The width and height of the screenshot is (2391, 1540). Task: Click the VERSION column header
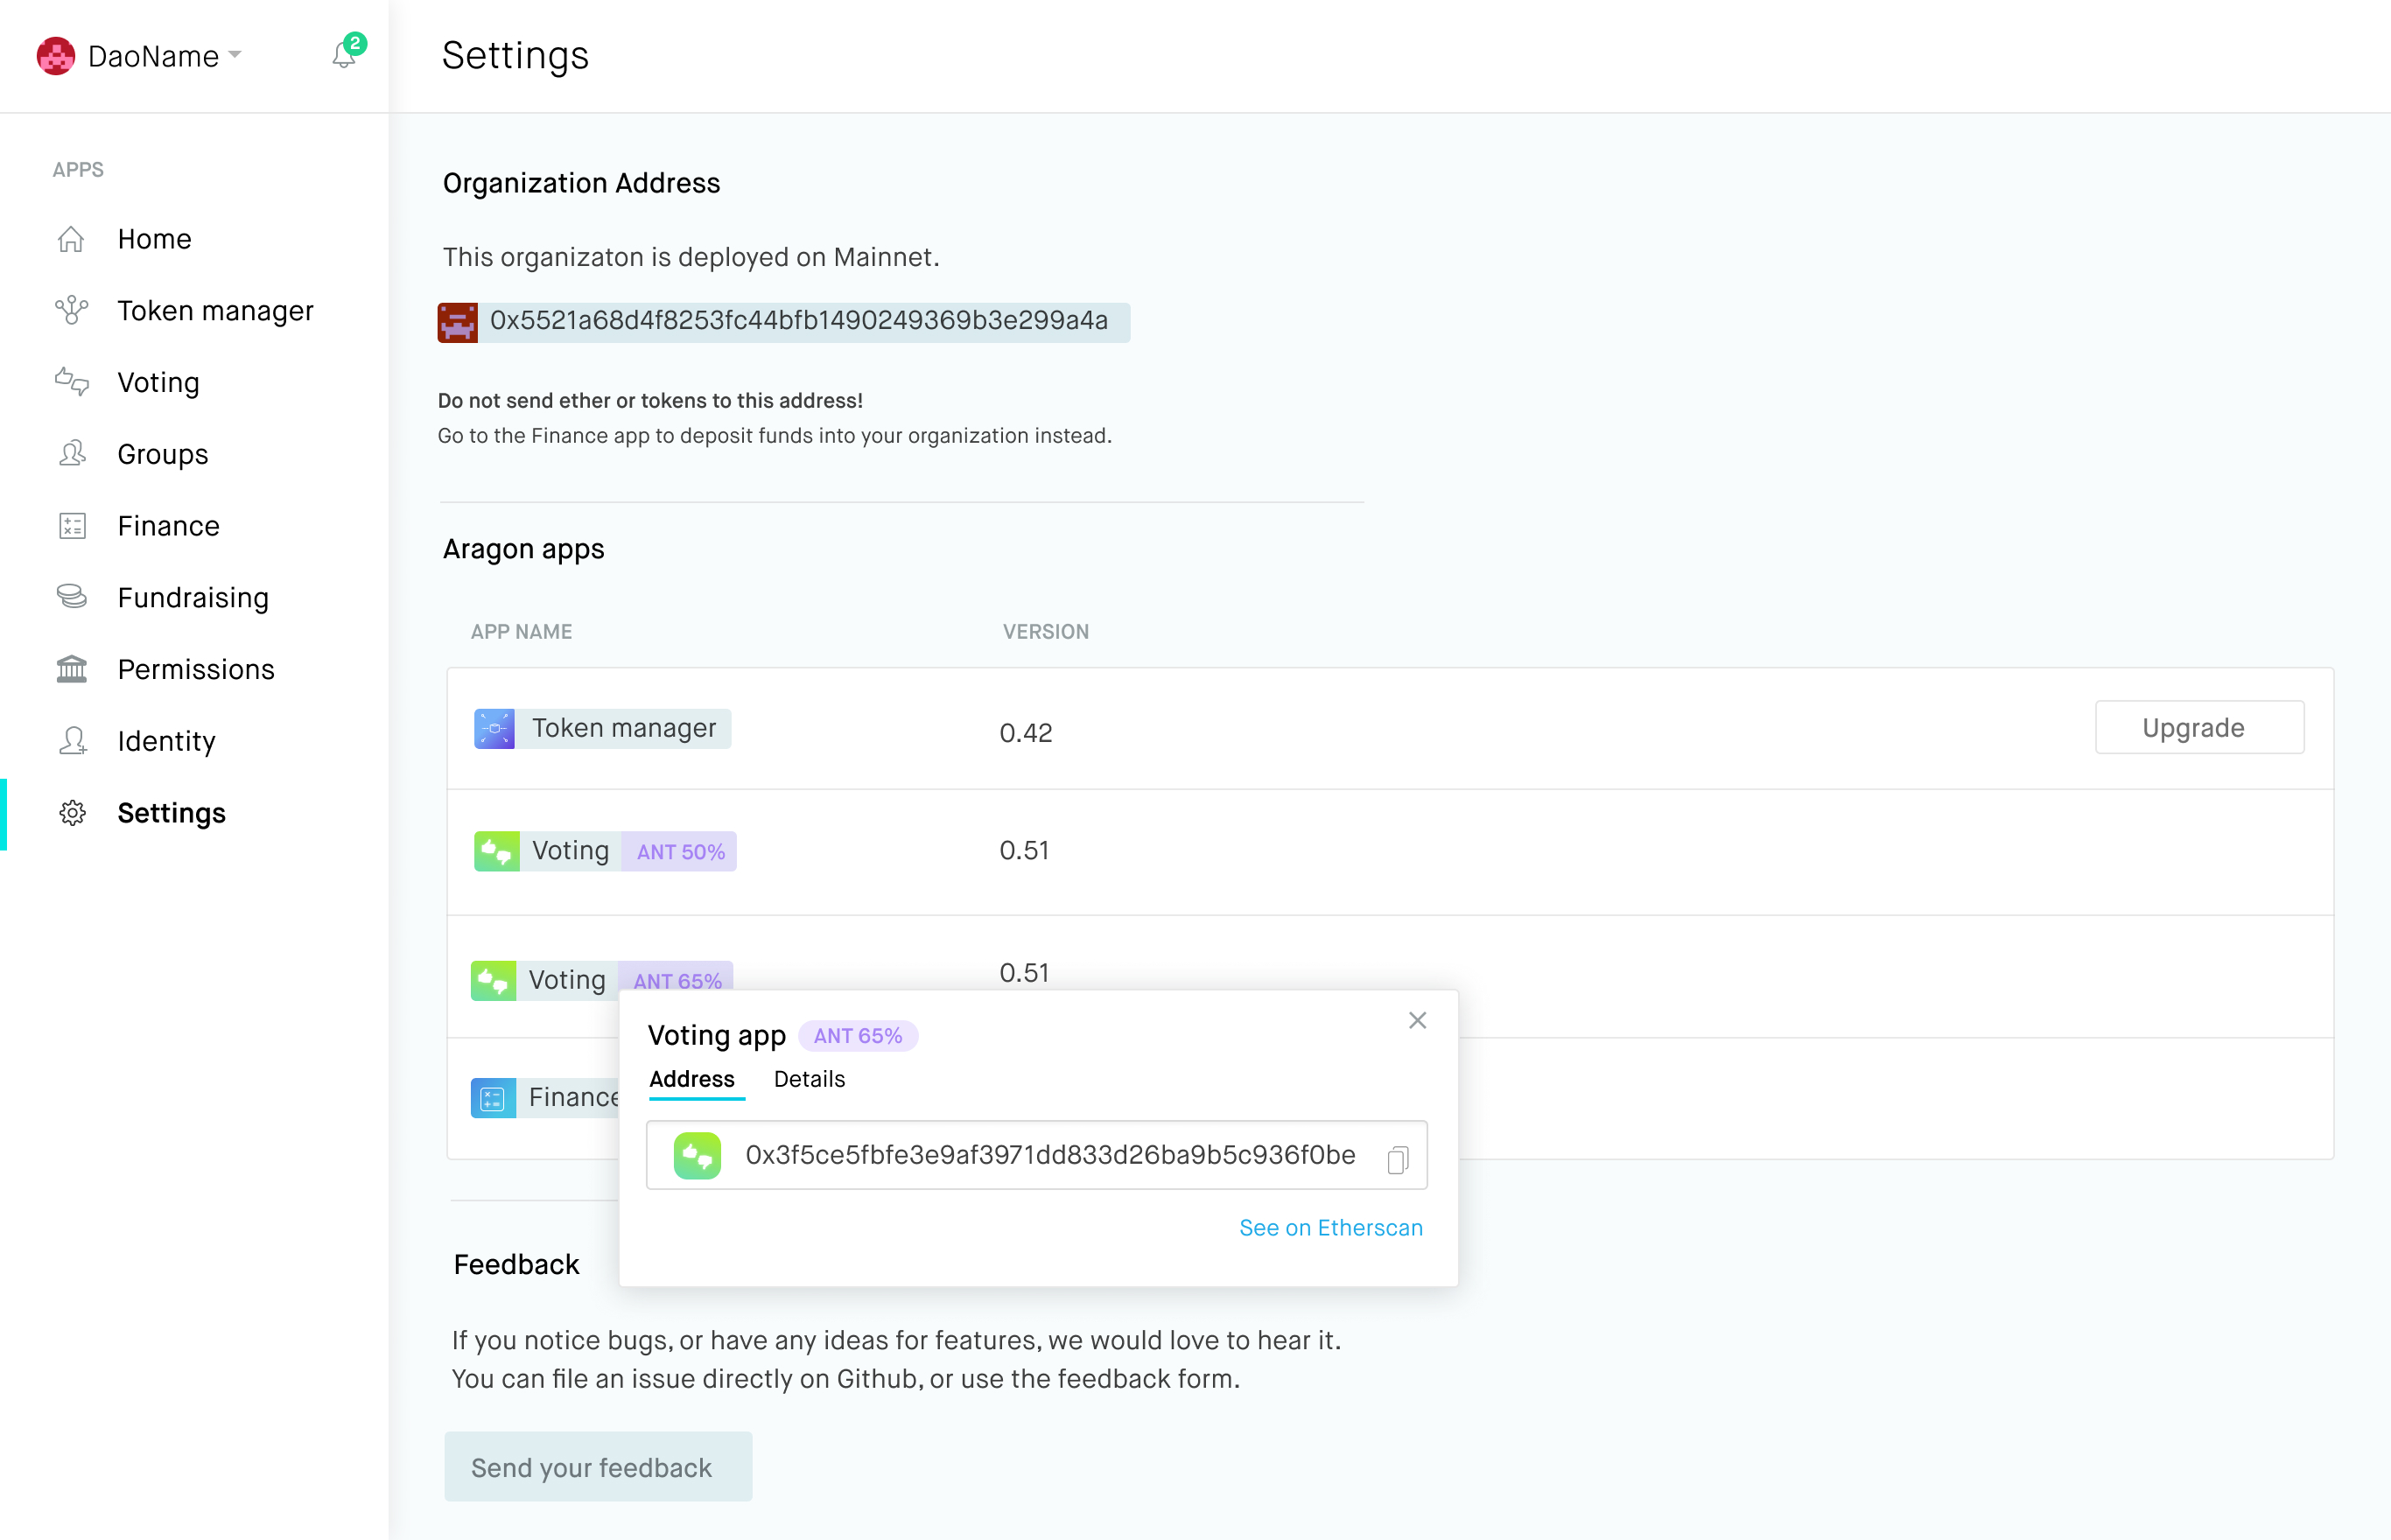tap(1046, 632)
